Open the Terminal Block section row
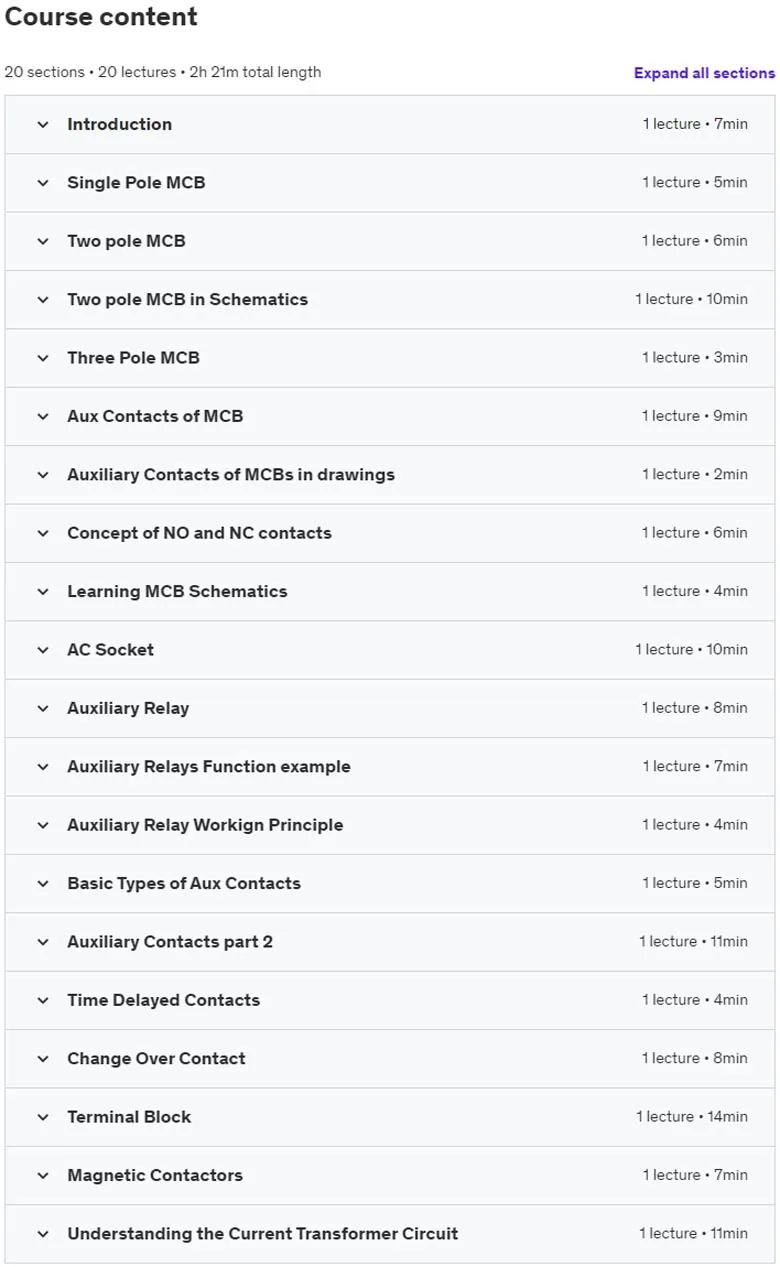Screen dimensions: 780x1267 pyautogui.click(x=390, y=1117)
